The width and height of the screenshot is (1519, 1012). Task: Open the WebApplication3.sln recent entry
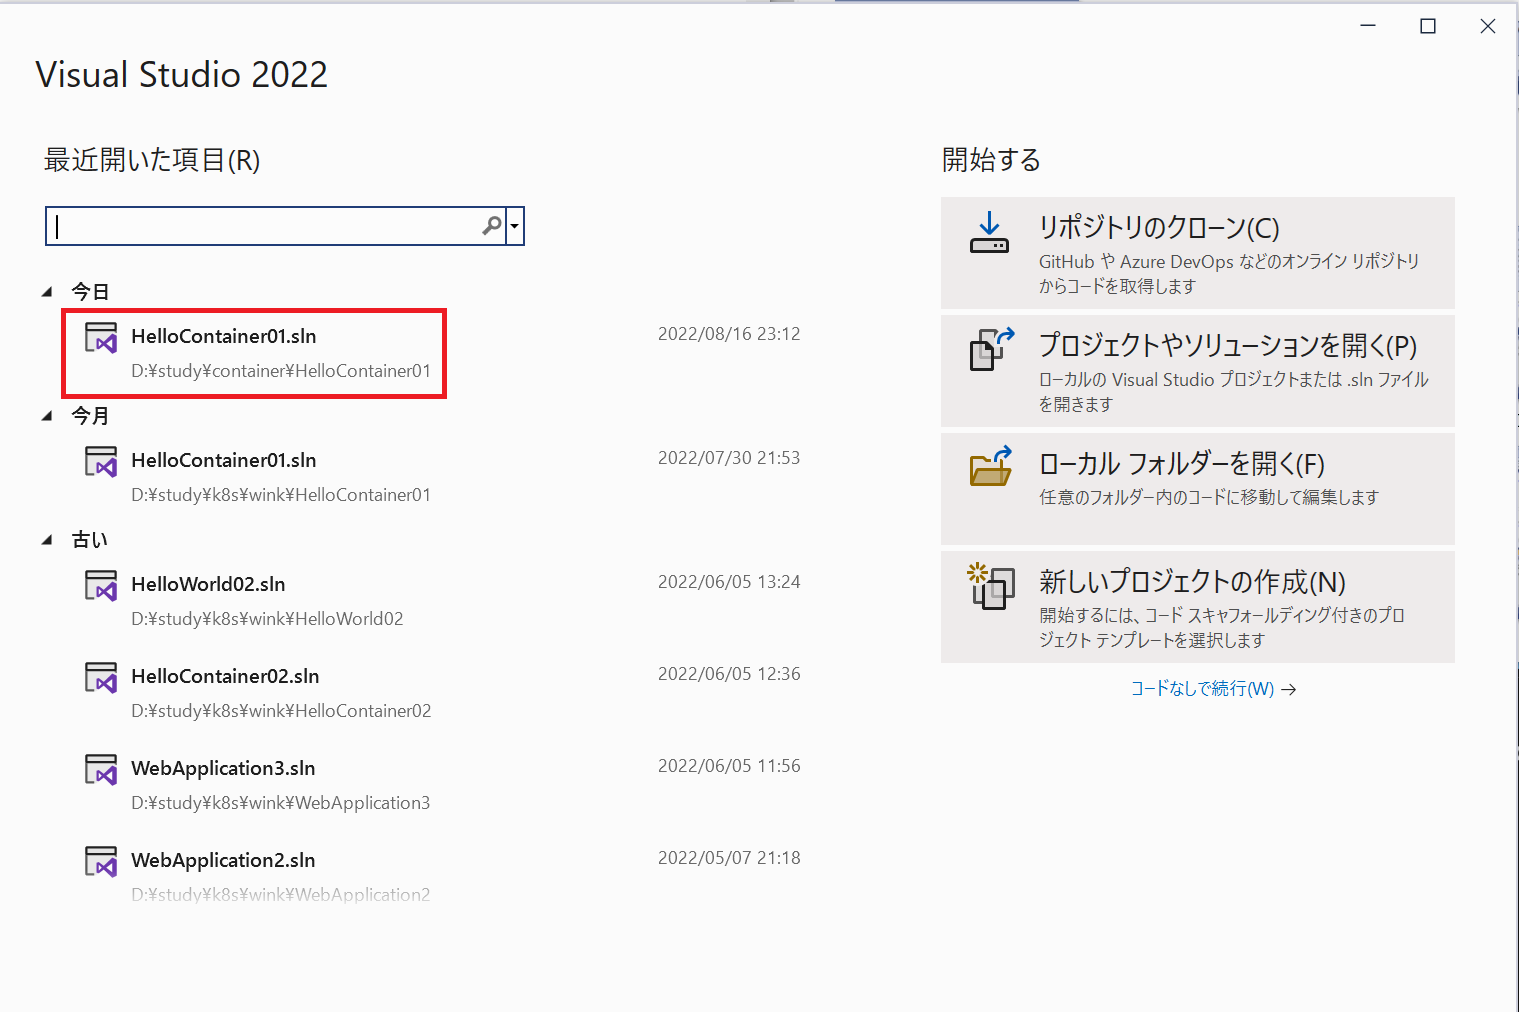tap(440, 785)
